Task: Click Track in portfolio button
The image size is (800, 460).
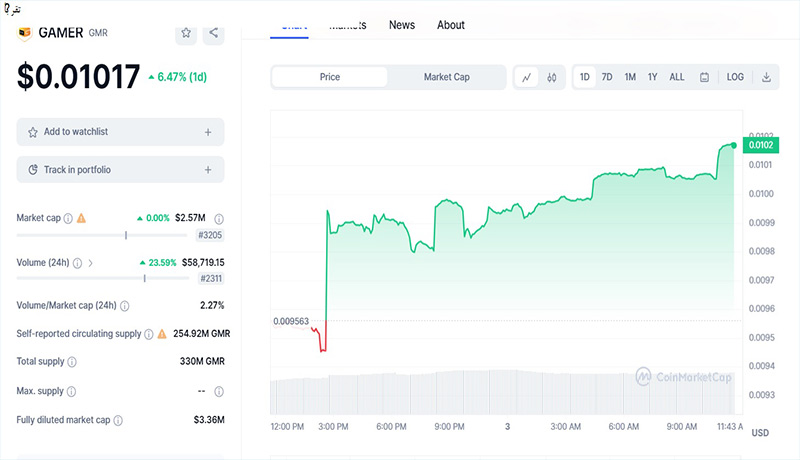Action: pyautogui.click(x=120, y=170)
